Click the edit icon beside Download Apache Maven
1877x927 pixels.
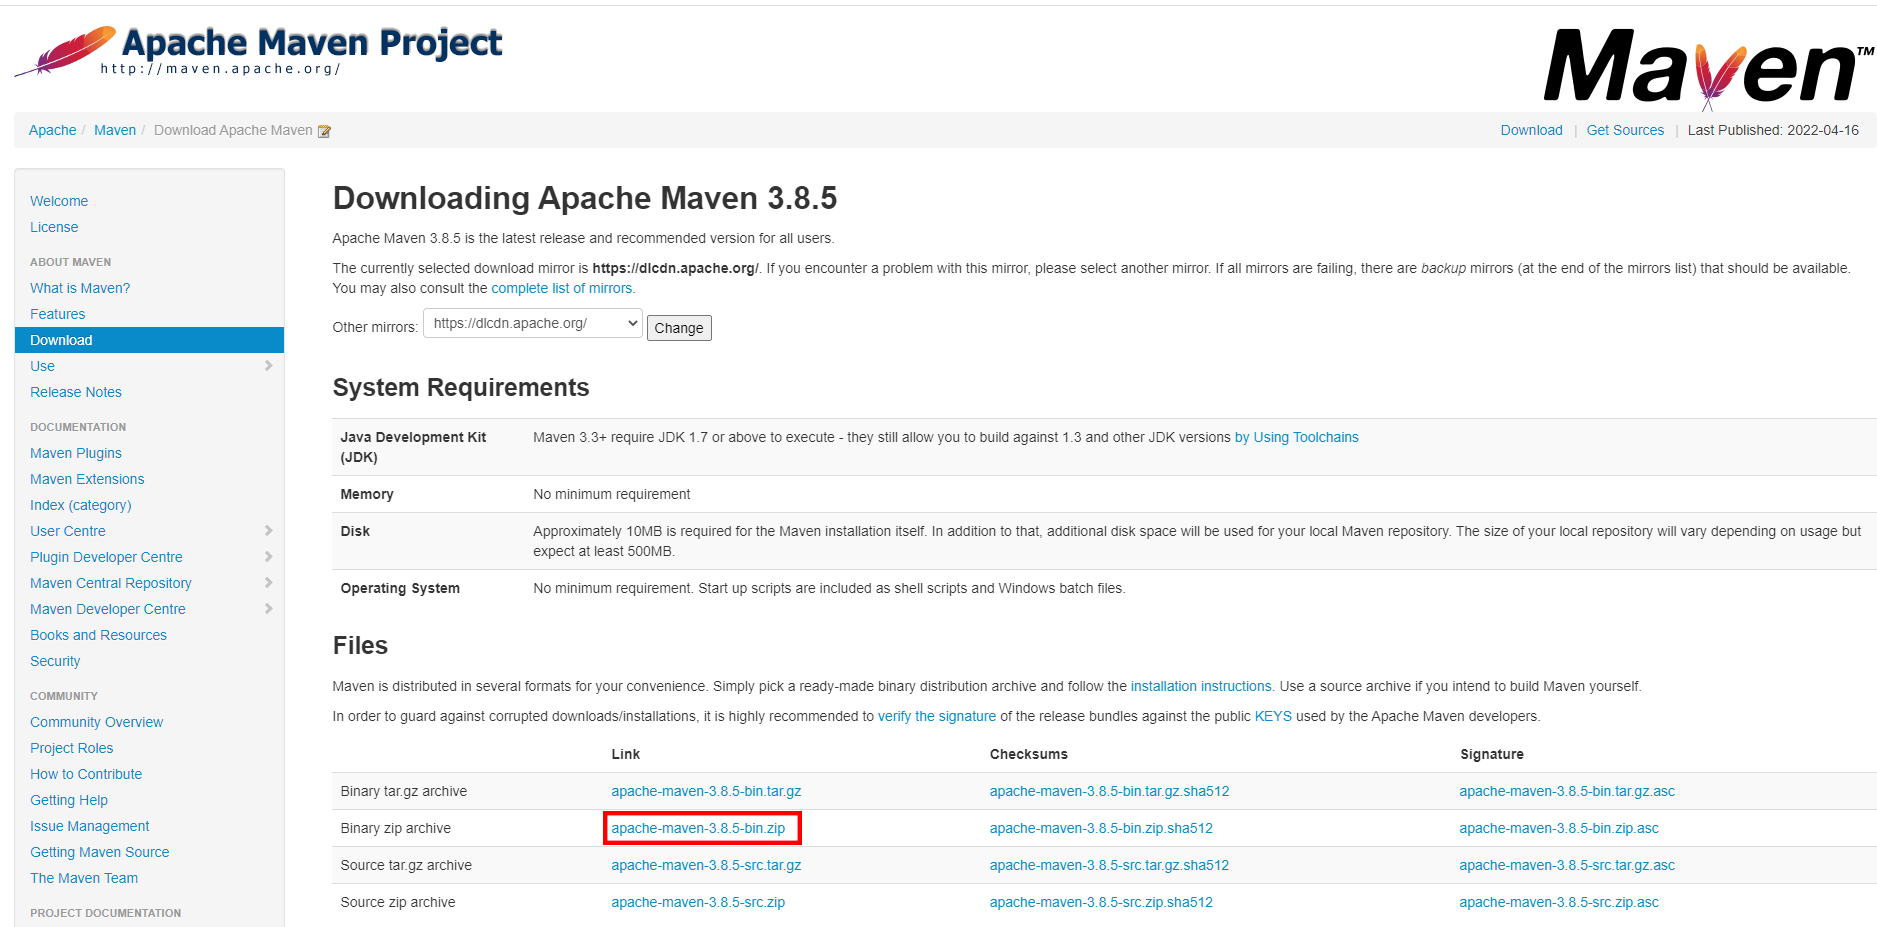324,131
